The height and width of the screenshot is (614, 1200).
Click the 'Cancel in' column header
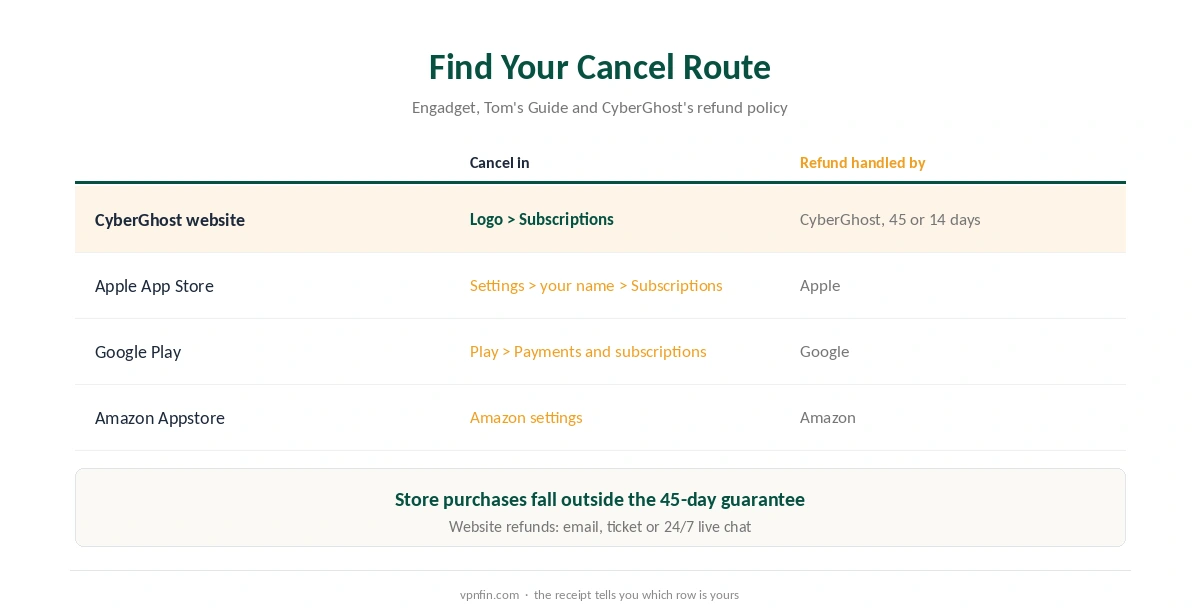pyautogui.click(x=500, y=163)
